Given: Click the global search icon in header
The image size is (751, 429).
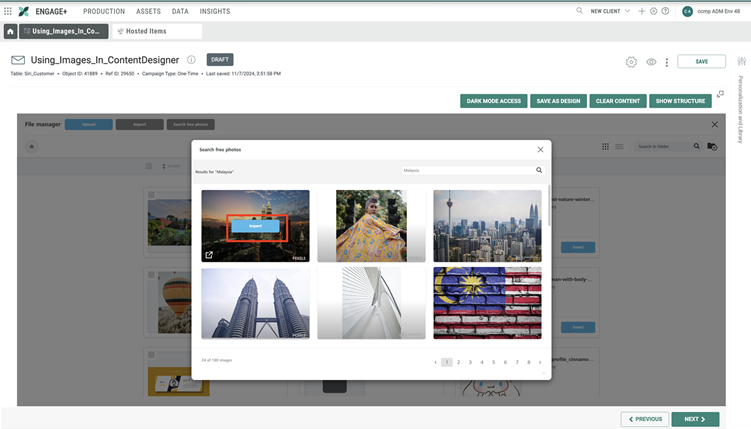Looking at the screenshot, I should [580, 11].
